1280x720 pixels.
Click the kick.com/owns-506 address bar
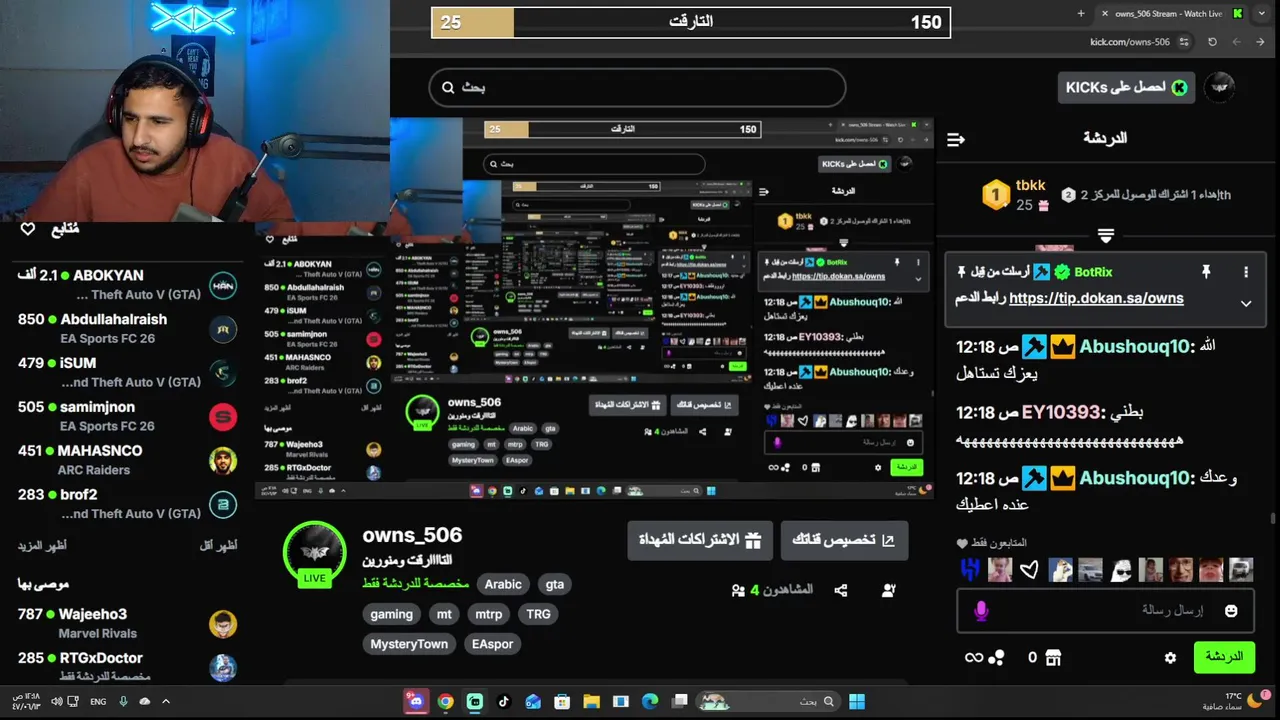click(x=1130, y=42)
